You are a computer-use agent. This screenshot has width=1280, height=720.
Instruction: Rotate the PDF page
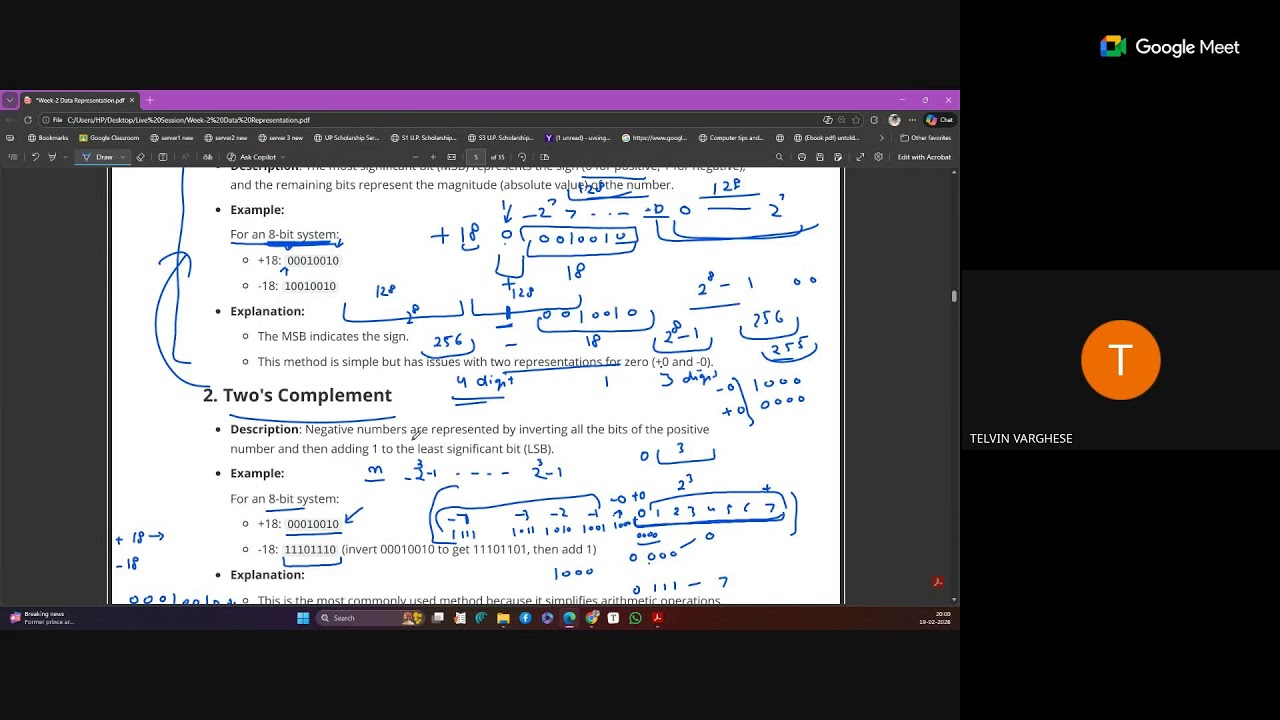(x=522, y=157)
